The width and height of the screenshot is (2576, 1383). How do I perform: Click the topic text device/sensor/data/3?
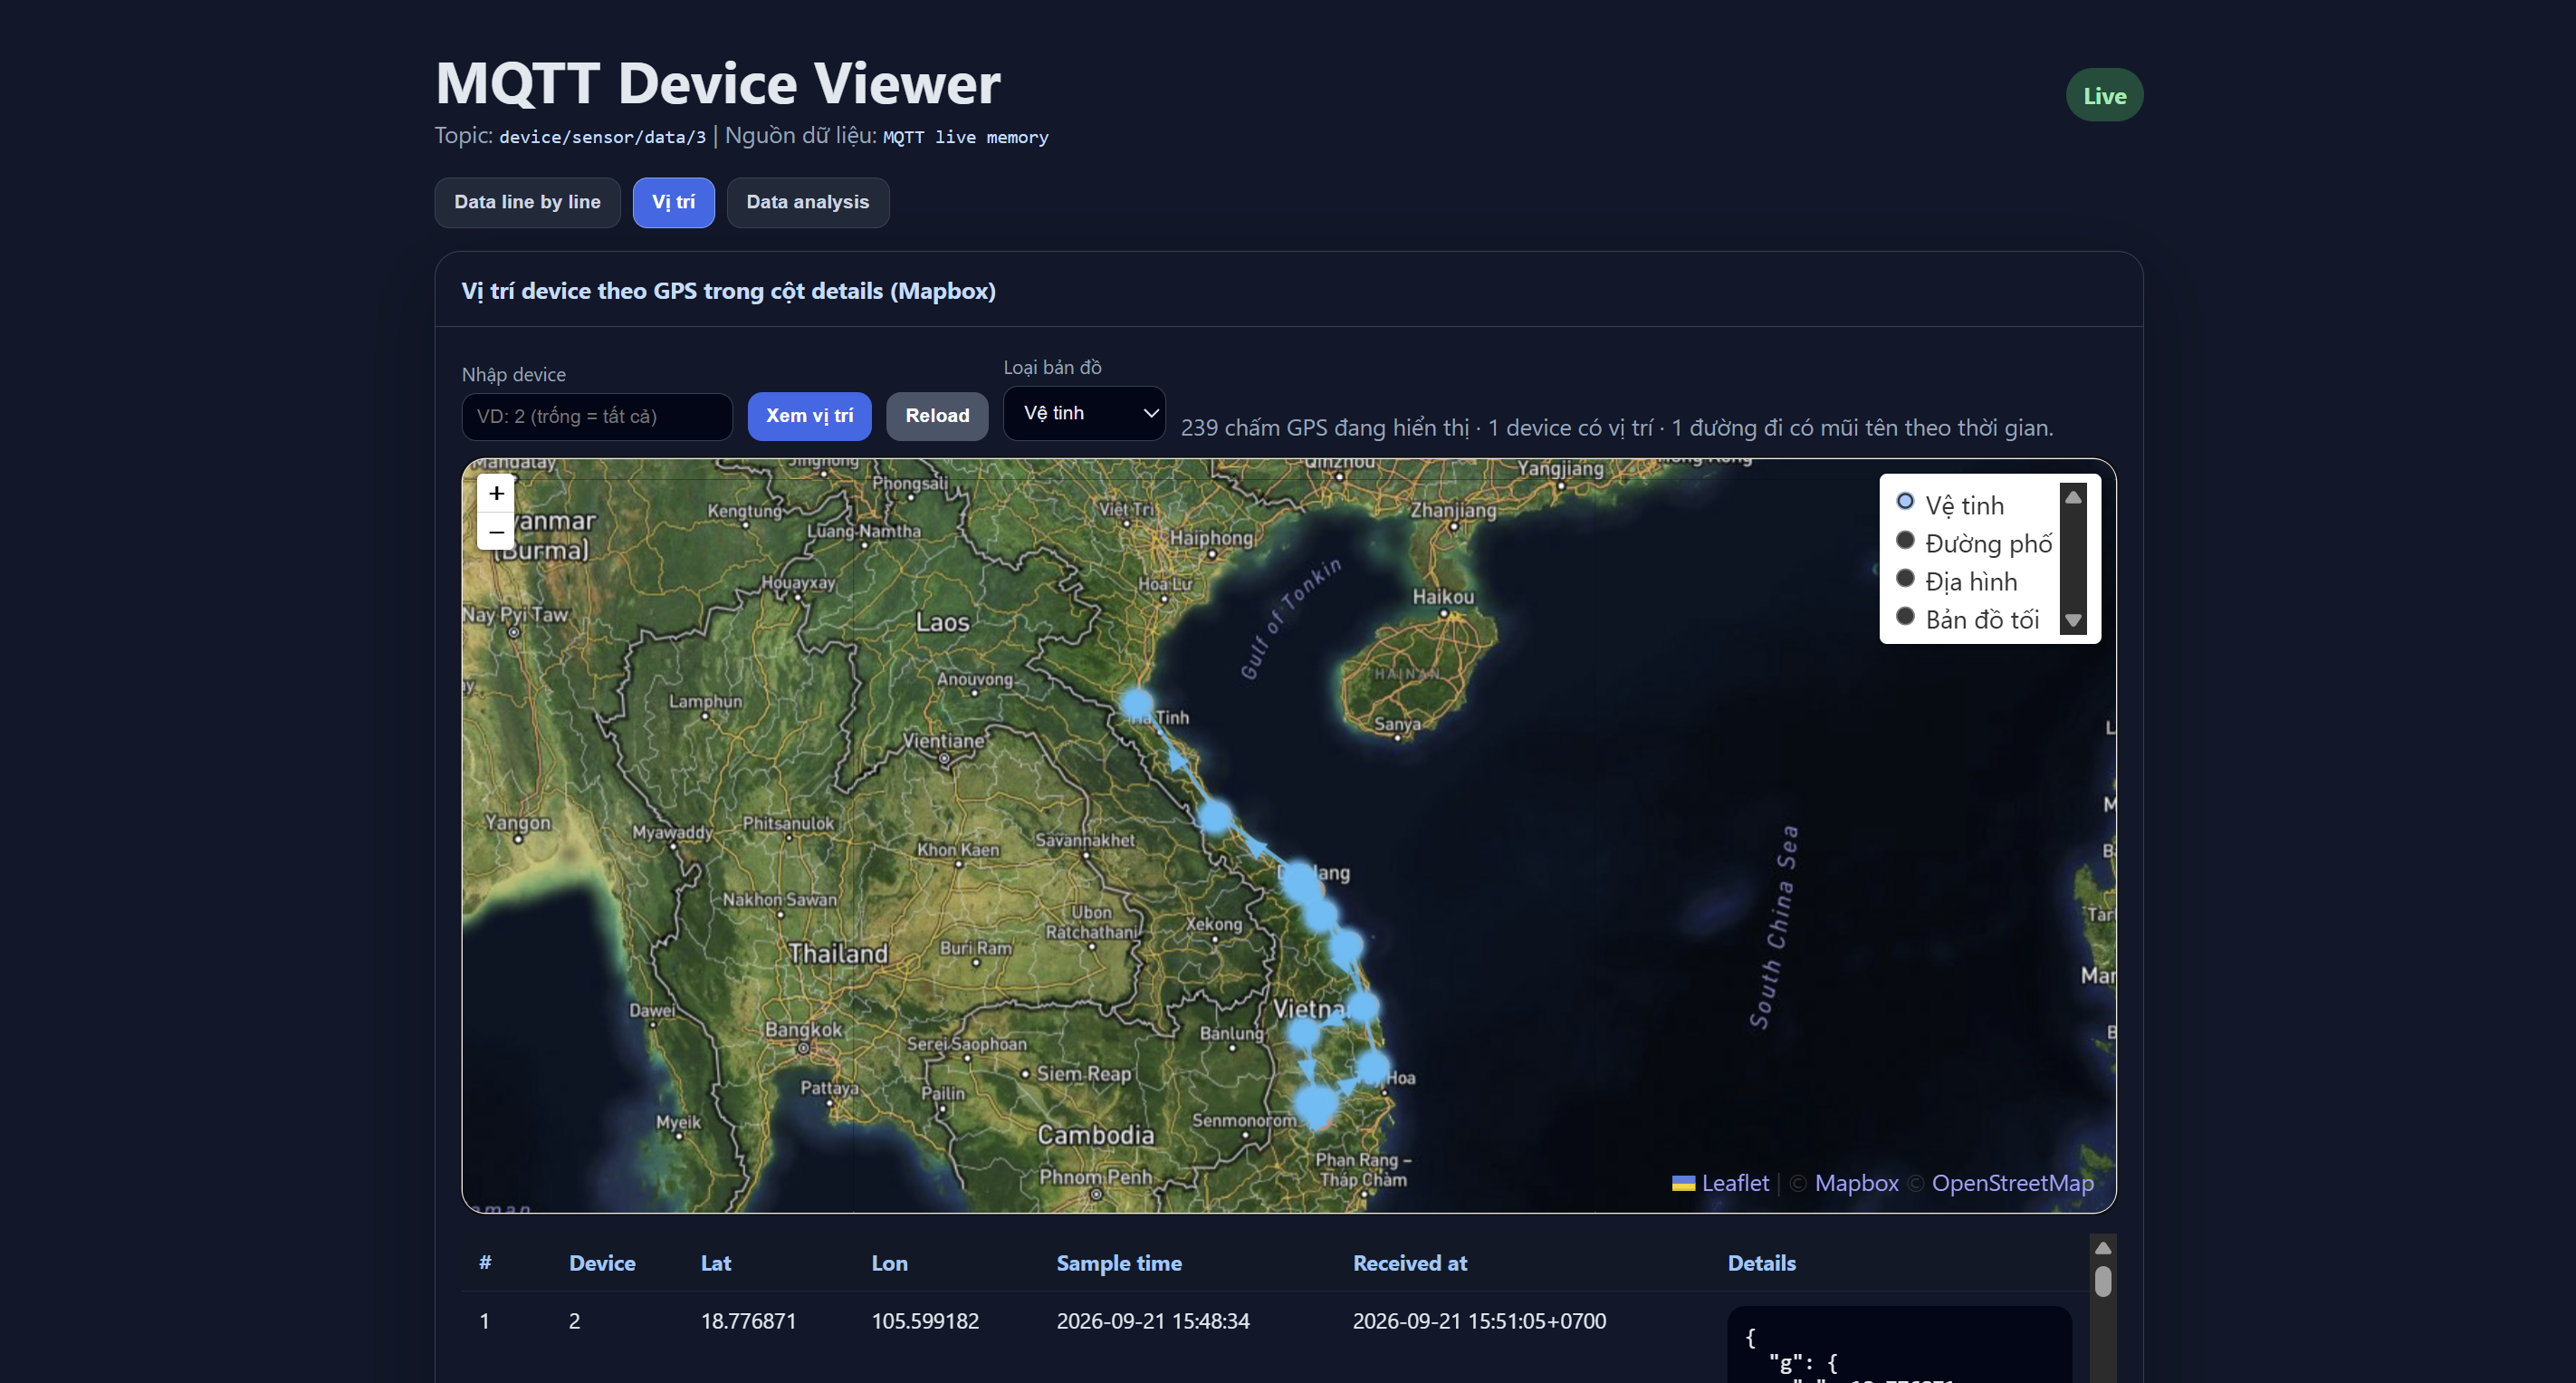pos(602,137)
